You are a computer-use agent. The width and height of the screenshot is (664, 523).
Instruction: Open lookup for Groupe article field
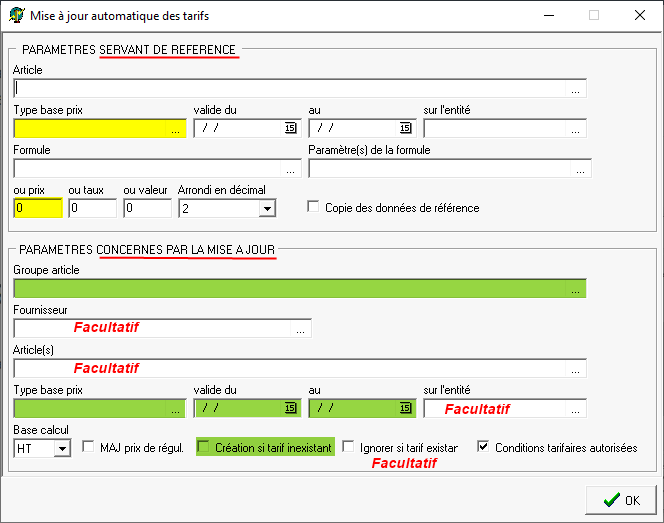click(x=576, y=289)
